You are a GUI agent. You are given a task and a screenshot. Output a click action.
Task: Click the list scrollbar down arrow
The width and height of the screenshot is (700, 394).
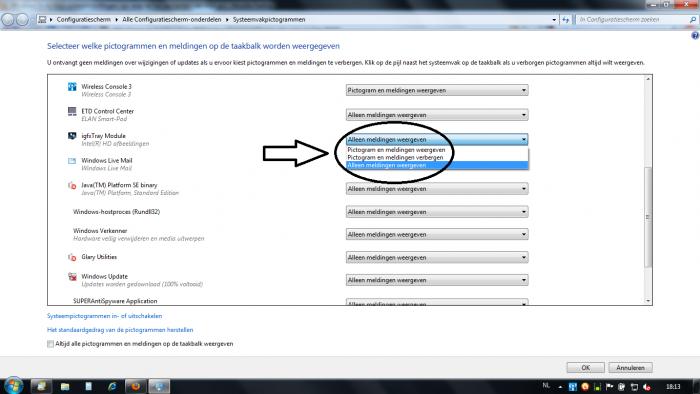tap(648, 301)
